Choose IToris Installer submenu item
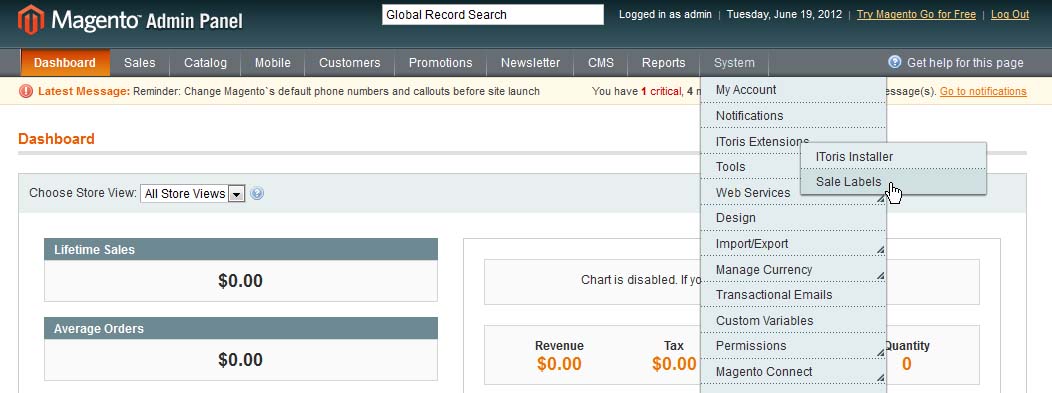The width and height of the screenshot is (1052, 393). (893, 156)
